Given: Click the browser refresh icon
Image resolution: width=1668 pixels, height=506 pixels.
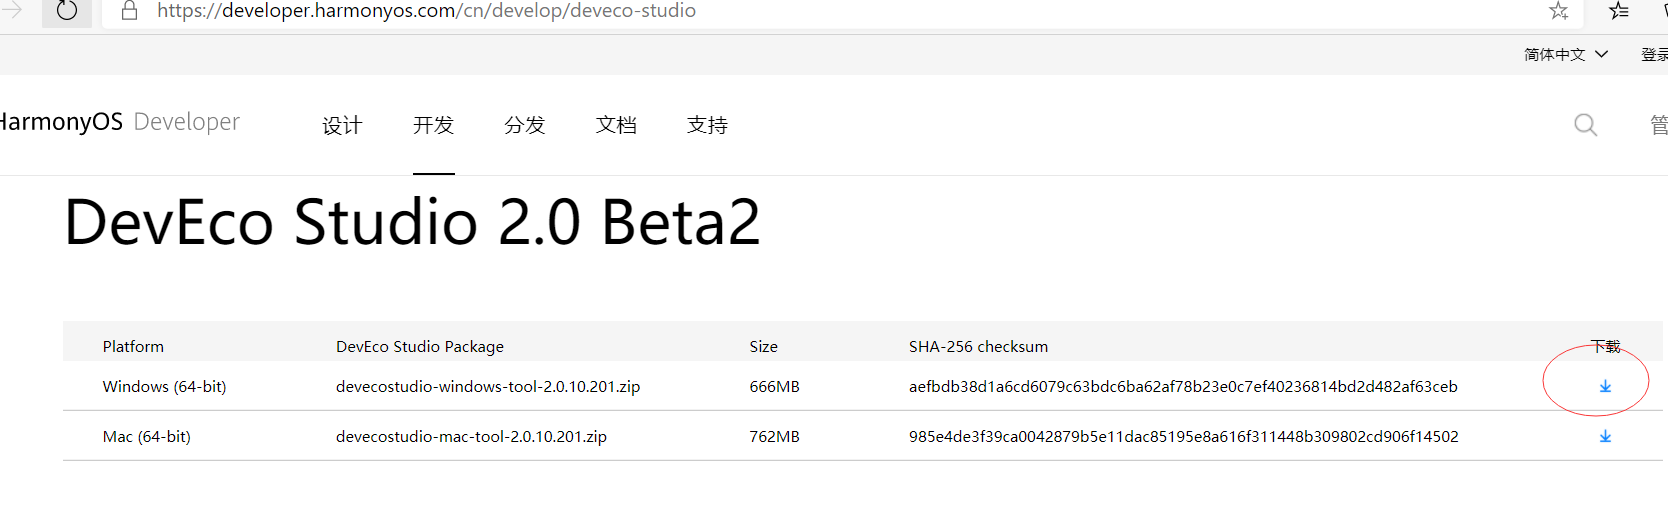Looking at the screenshot, I should (x=67, y=11).
